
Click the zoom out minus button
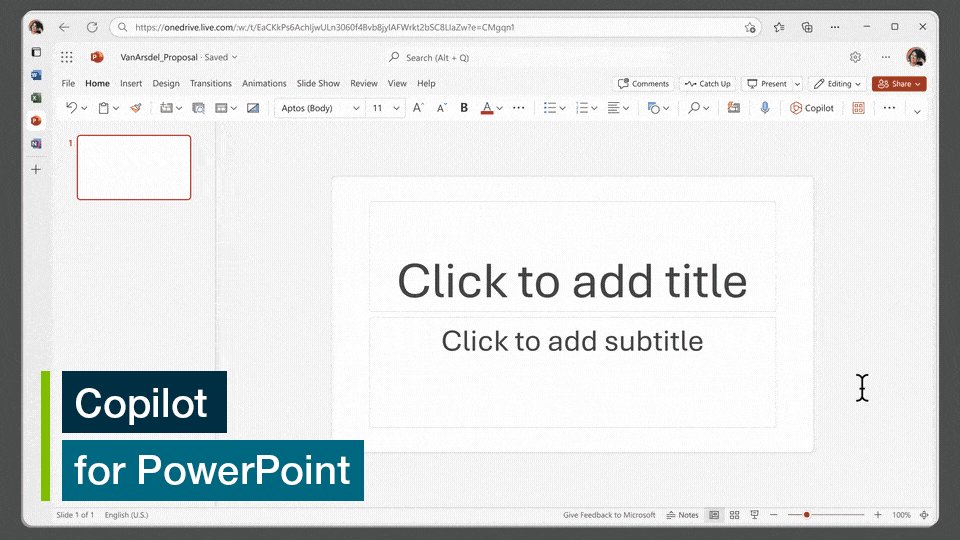point(774,516)
